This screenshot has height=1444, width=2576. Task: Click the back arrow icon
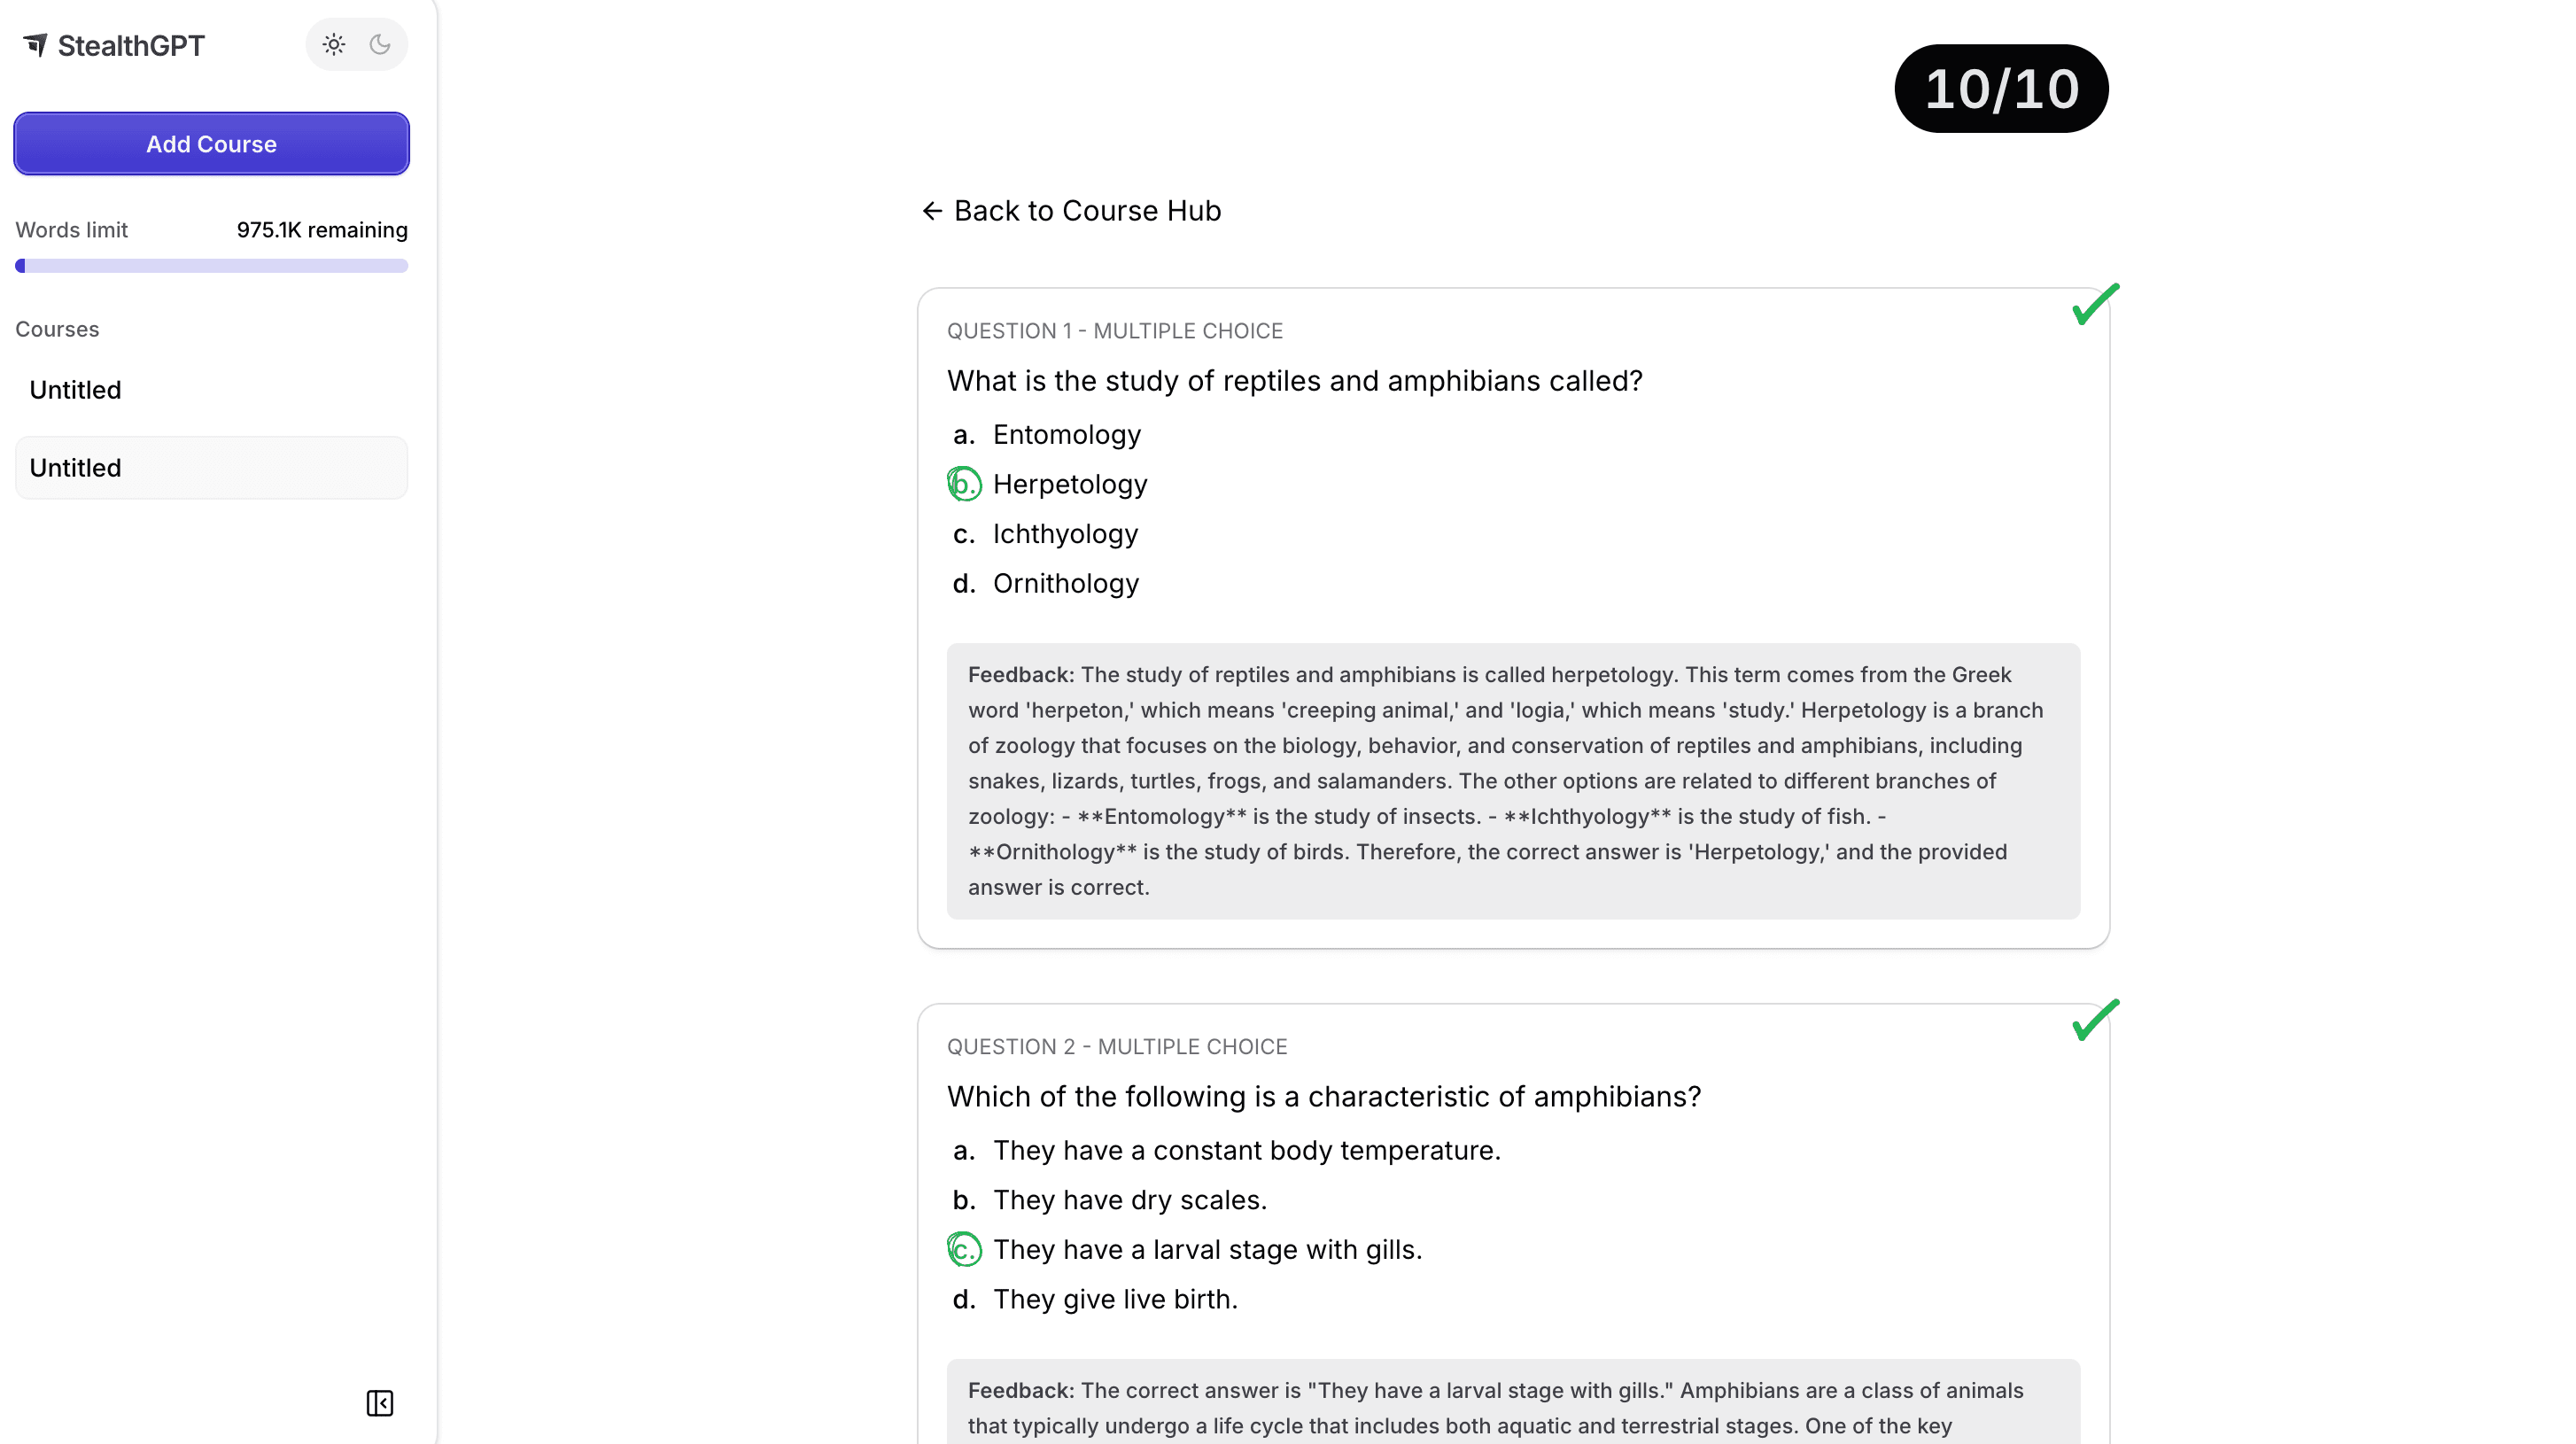coord(932,211)
